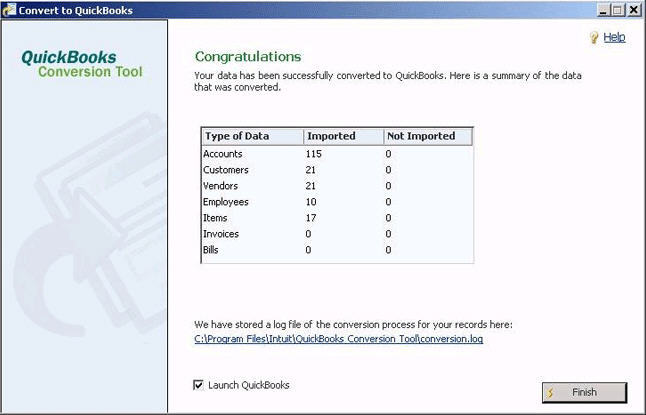This screenshot has width=646, height=415.
Task: Select the Accounts row label
Action: pos(223,154)
